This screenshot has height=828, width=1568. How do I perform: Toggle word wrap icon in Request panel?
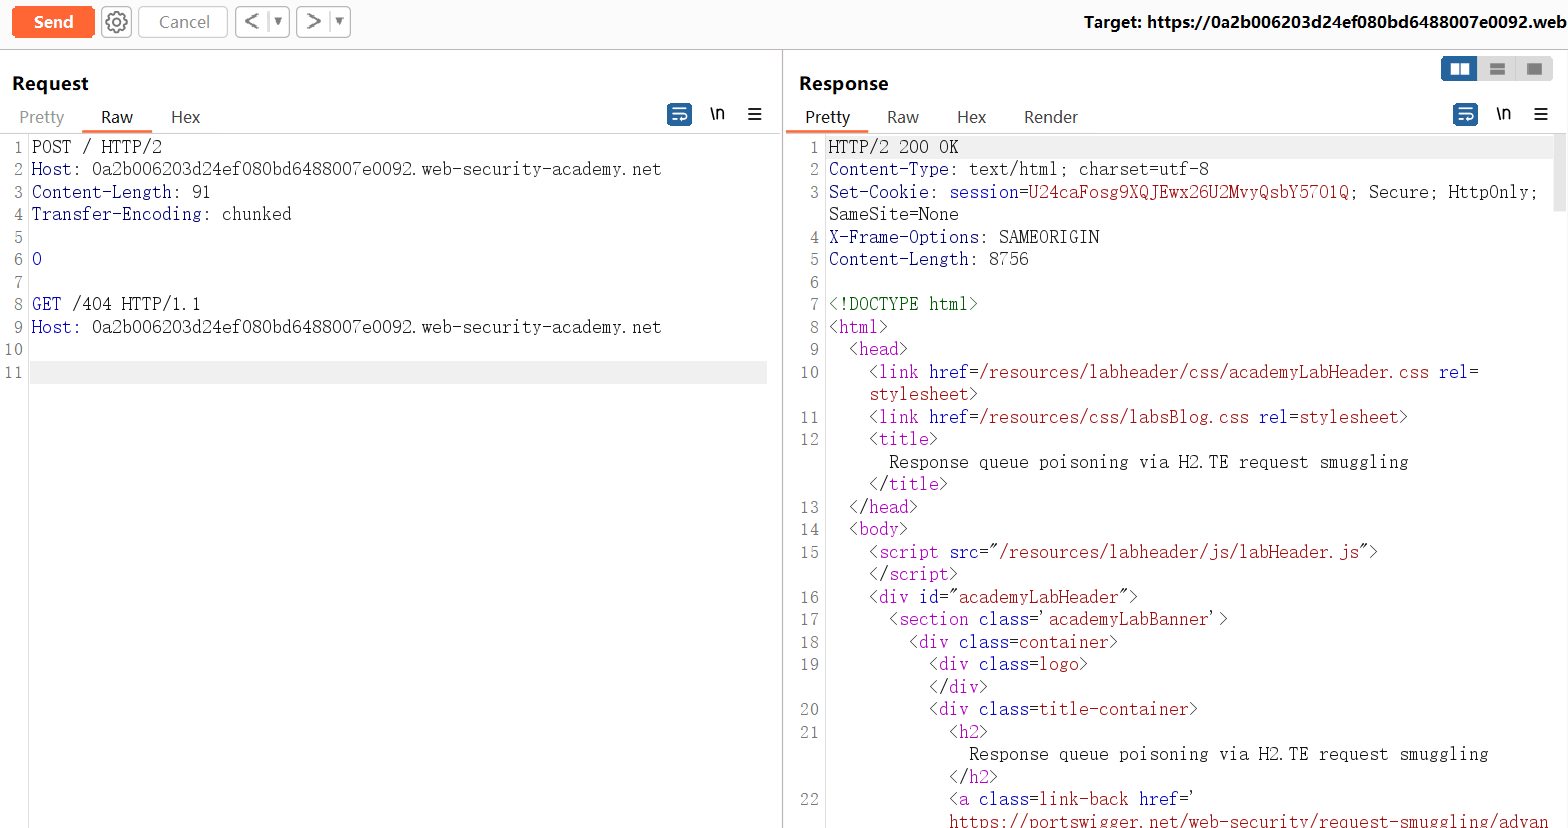679,115
